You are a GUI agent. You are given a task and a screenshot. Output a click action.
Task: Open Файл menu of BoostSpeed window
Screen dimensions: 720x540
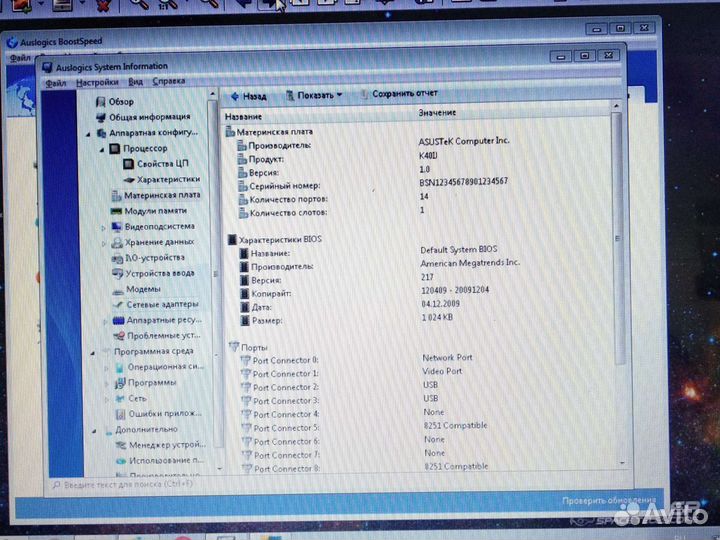[20, 58]
